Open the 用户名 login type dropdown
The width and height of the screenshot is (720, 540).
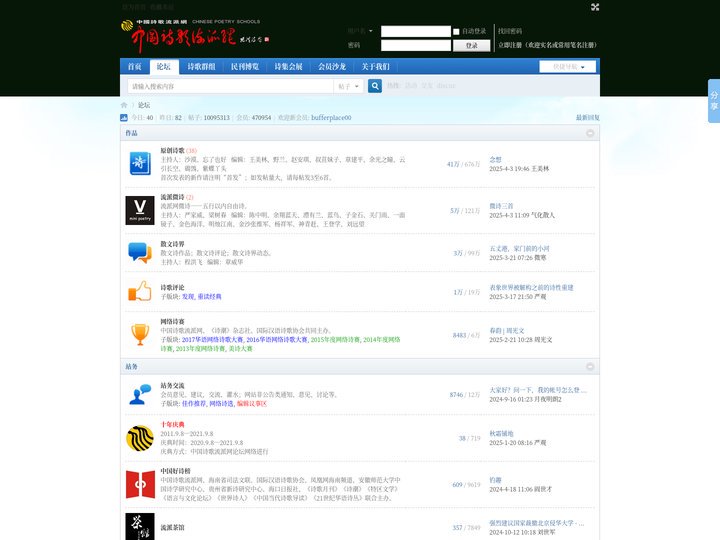click(360, 31)
